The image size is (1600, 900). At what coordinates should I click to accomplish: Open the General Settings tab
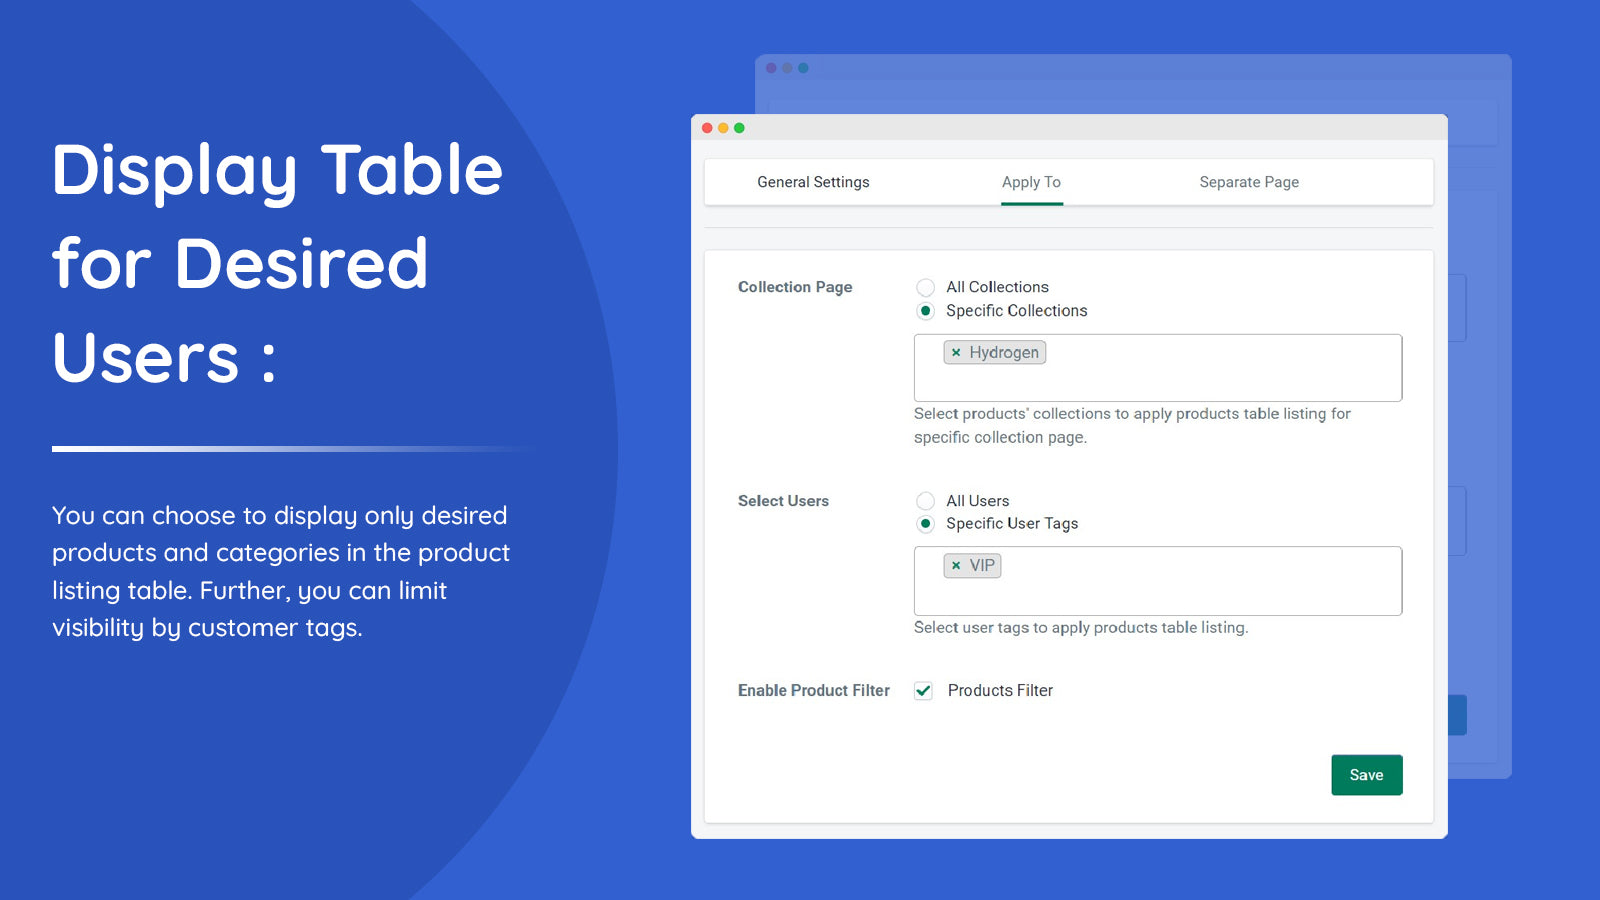click(813, 182)
